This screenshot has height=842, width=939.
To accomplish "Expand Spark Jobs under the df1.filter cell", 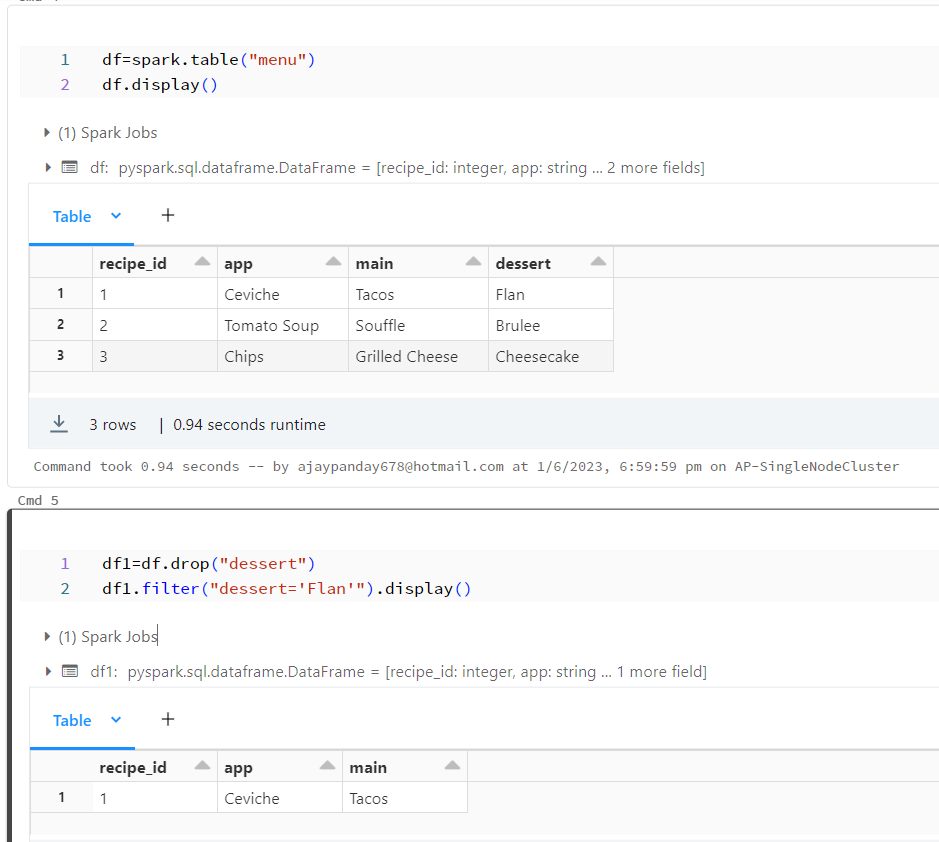I will click(x=47, y=637).
